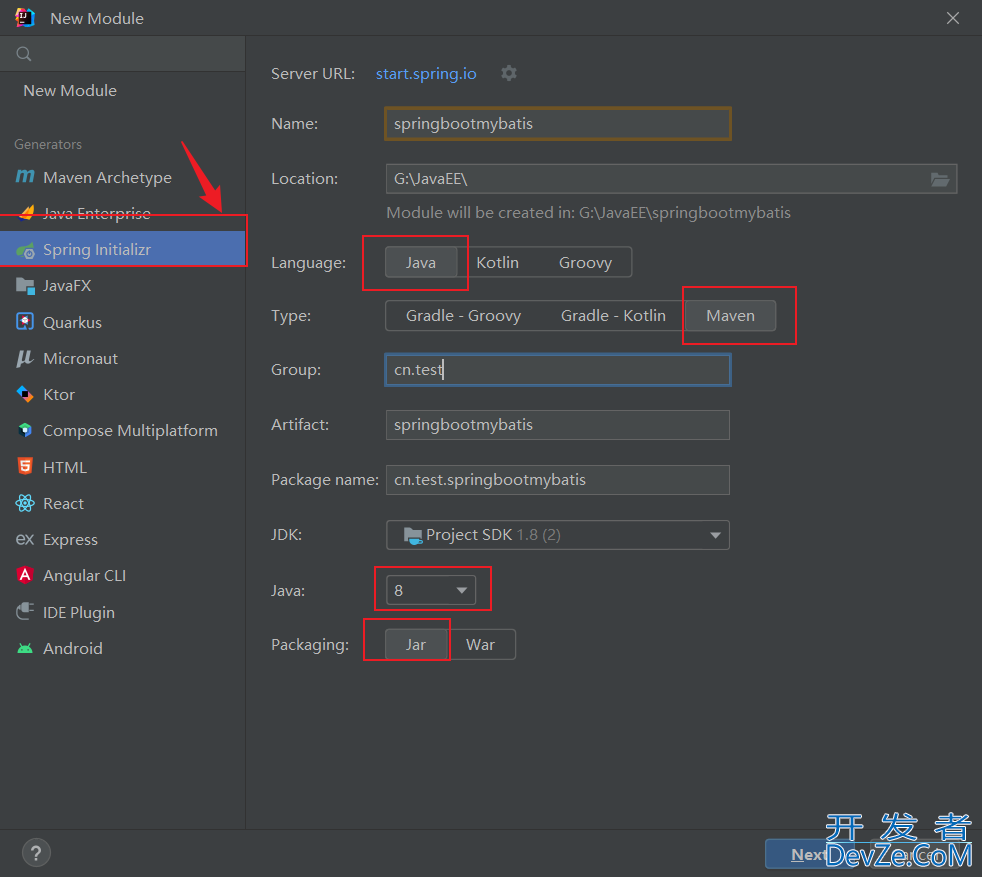Click the generator search field
This screenshot has height=877, width=982.
click(123, 54)
